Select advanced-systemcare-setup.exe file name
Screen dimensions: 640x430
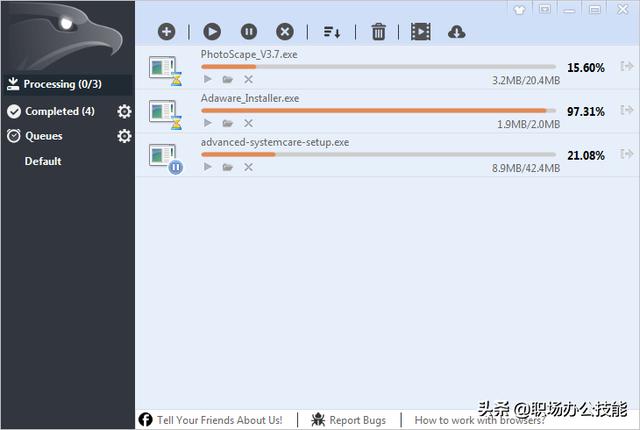(275, 142)
